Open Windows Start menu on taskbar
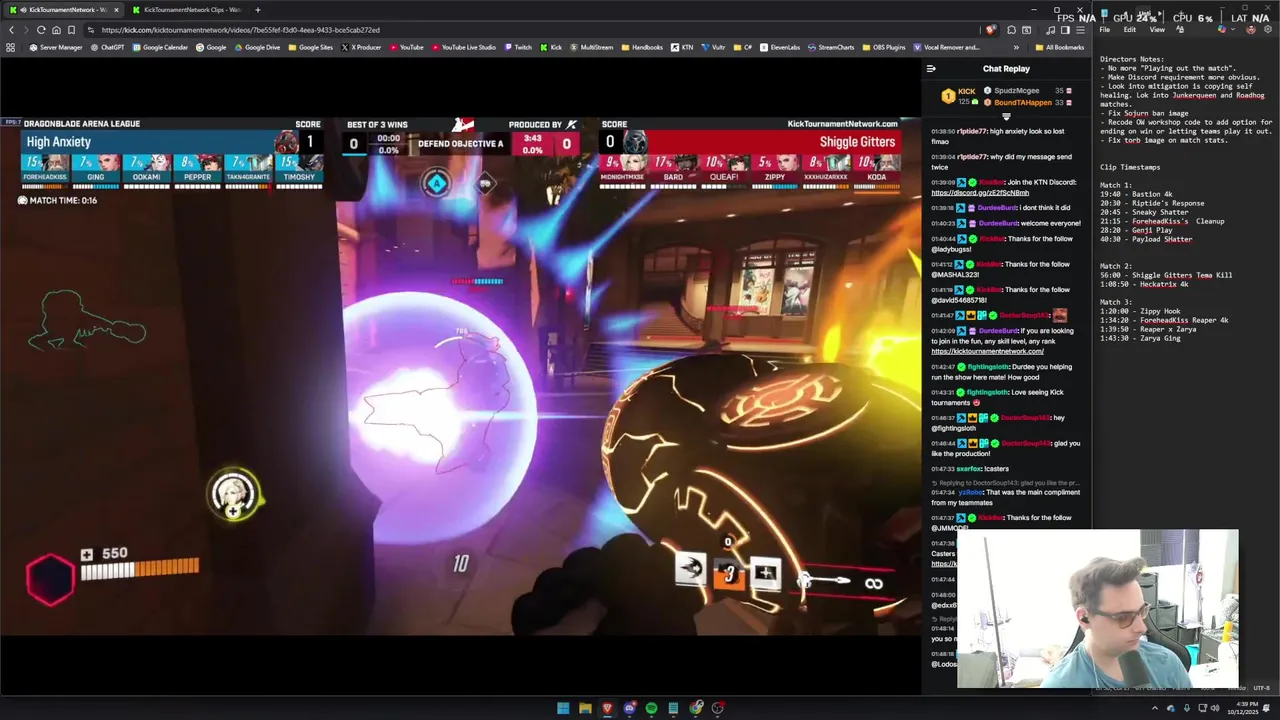The image size is (1280, 720). click(563, 708)
